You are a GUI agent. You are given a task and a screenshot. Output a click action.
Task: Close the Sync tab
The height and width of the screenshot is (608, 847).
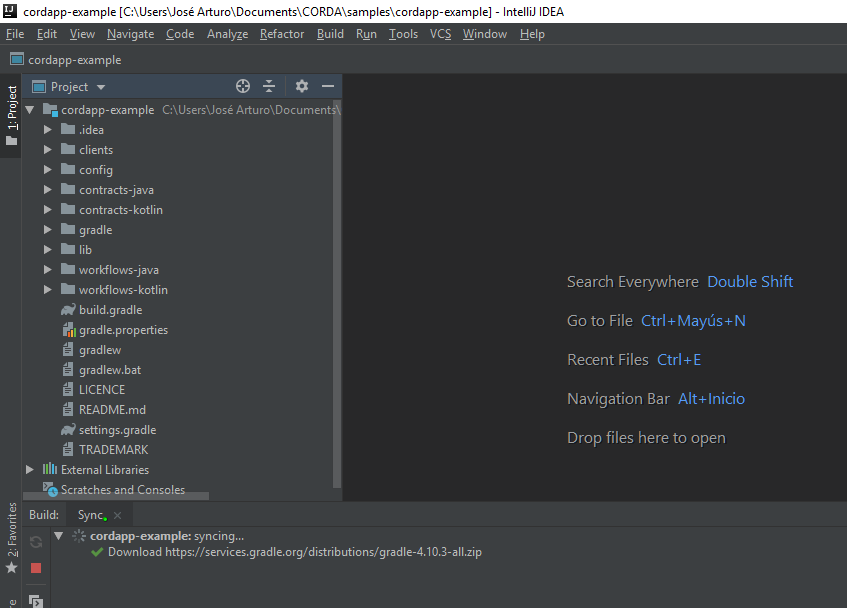tap(117, 515)
